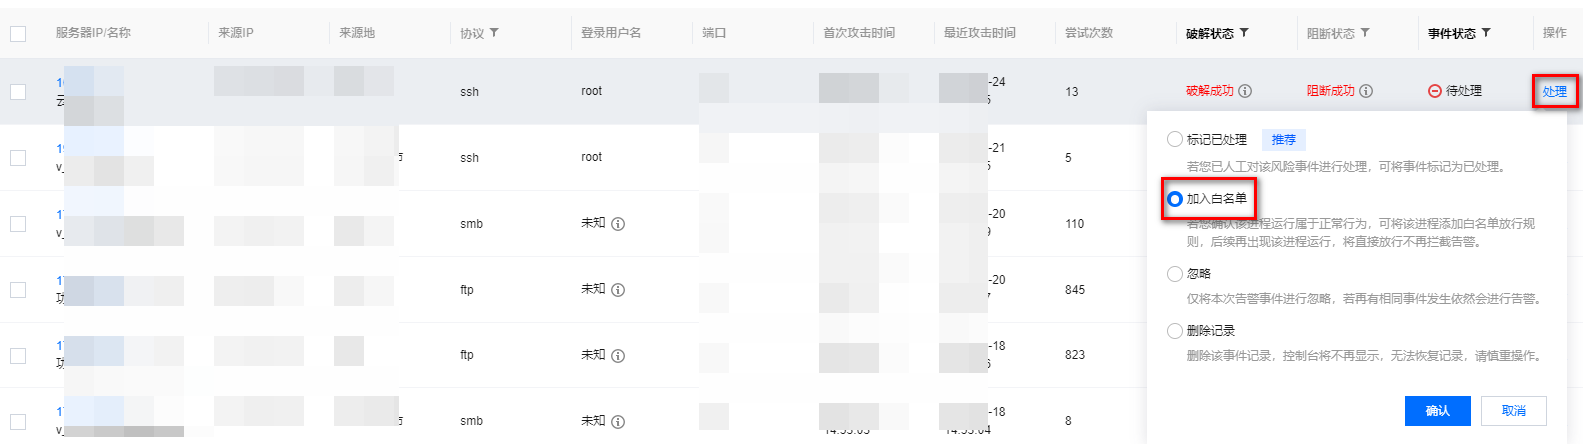This screenshot has width=1583, height=444.
Task: Select the 删除记录 radio option
Action: click(x=1175, y=331)
